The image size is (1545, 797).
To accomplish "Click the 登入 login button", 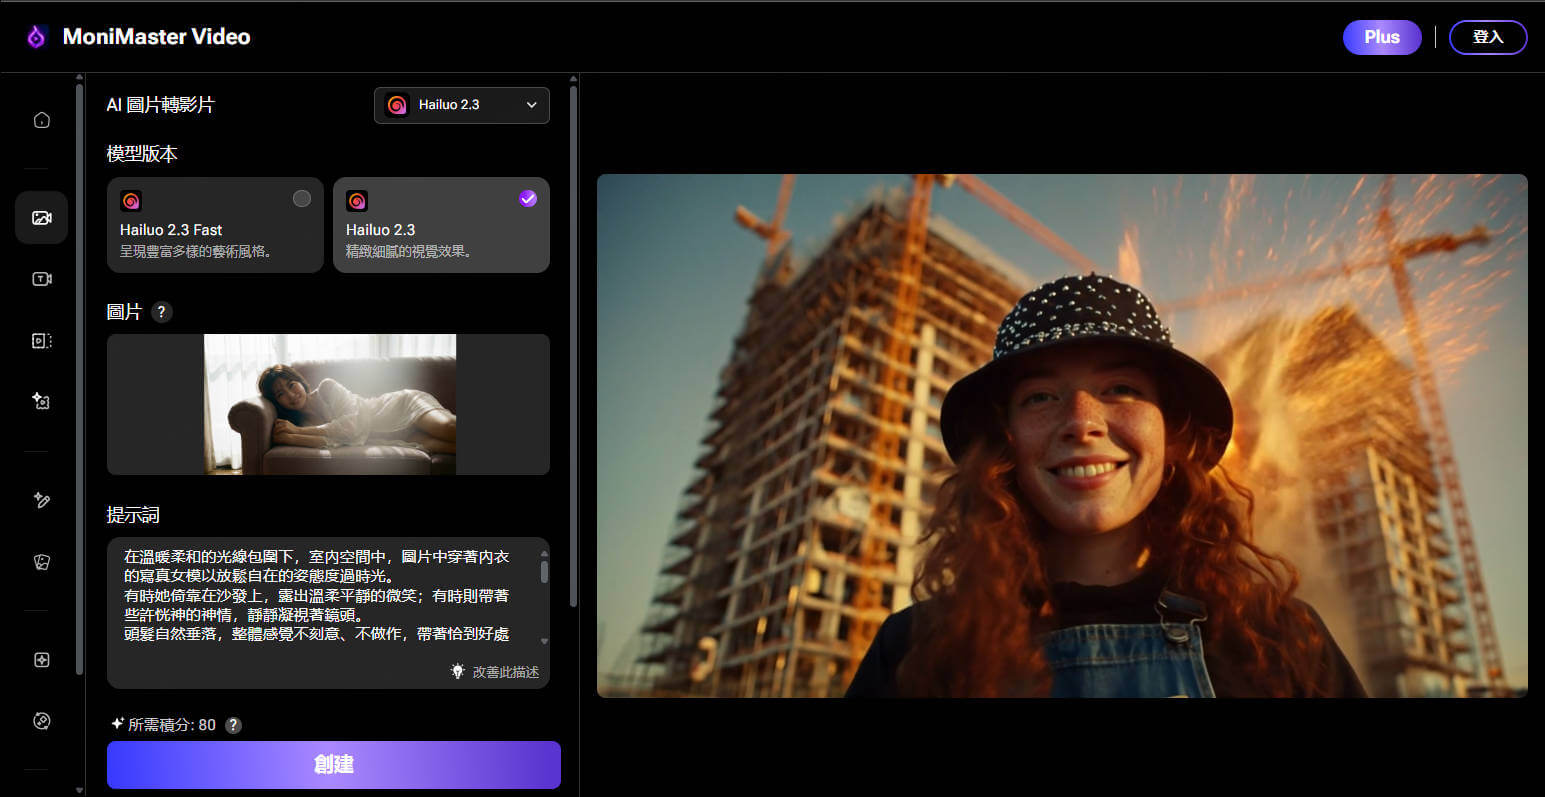I will [1487, 37].
